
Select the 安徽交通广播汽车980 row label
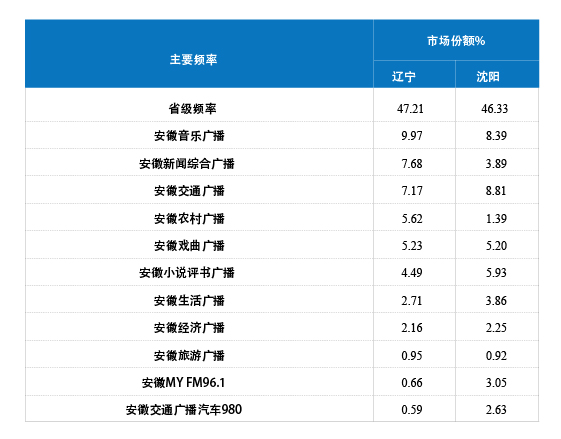(184, 409)
